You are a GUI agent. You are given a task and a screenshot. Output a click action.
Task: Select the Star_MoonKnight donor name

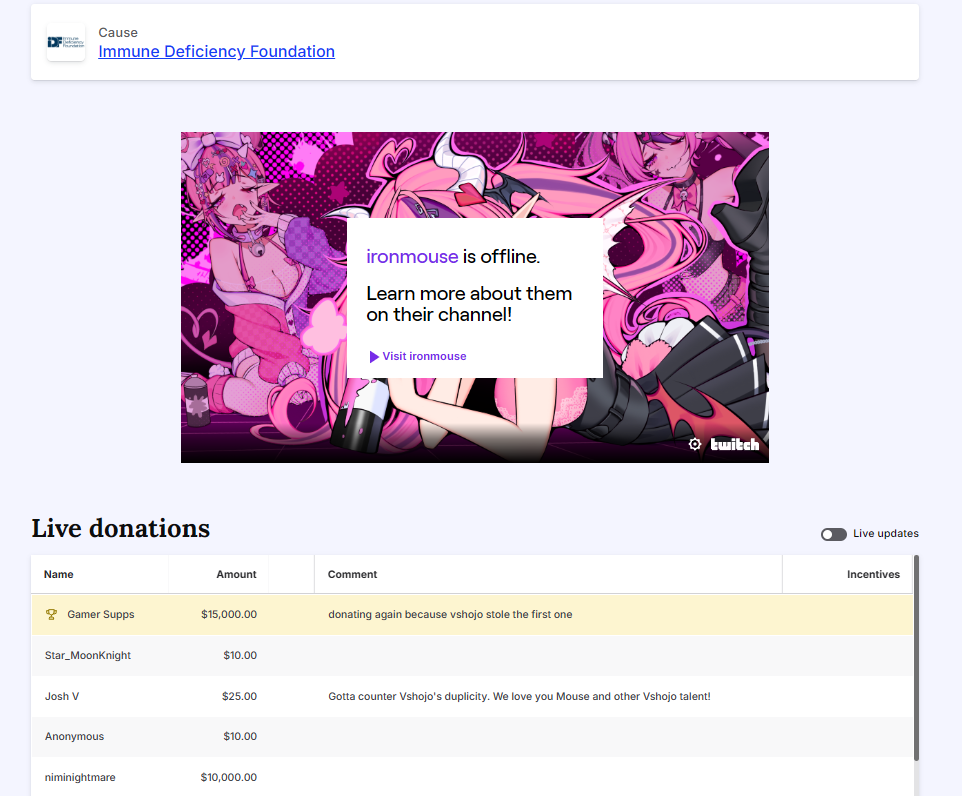click(88, 655)
